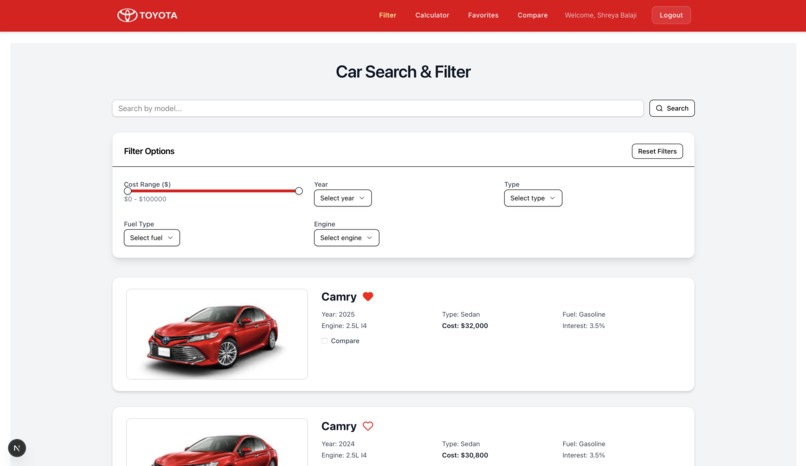
Task: Click the Year: 2024 text
Action: point(338,444)
